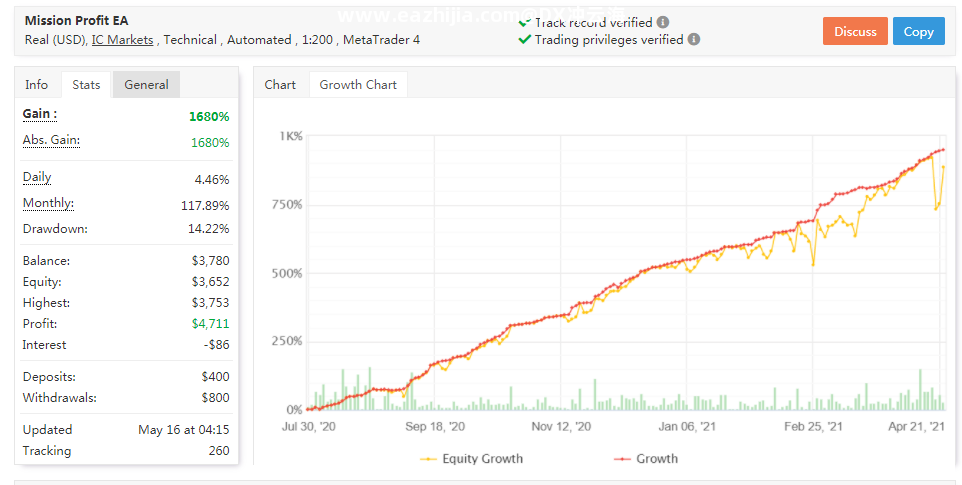Click the underlined Daily label
Image resolution: width=962 pixels, height=485 pixels.
tap(37, 178)
